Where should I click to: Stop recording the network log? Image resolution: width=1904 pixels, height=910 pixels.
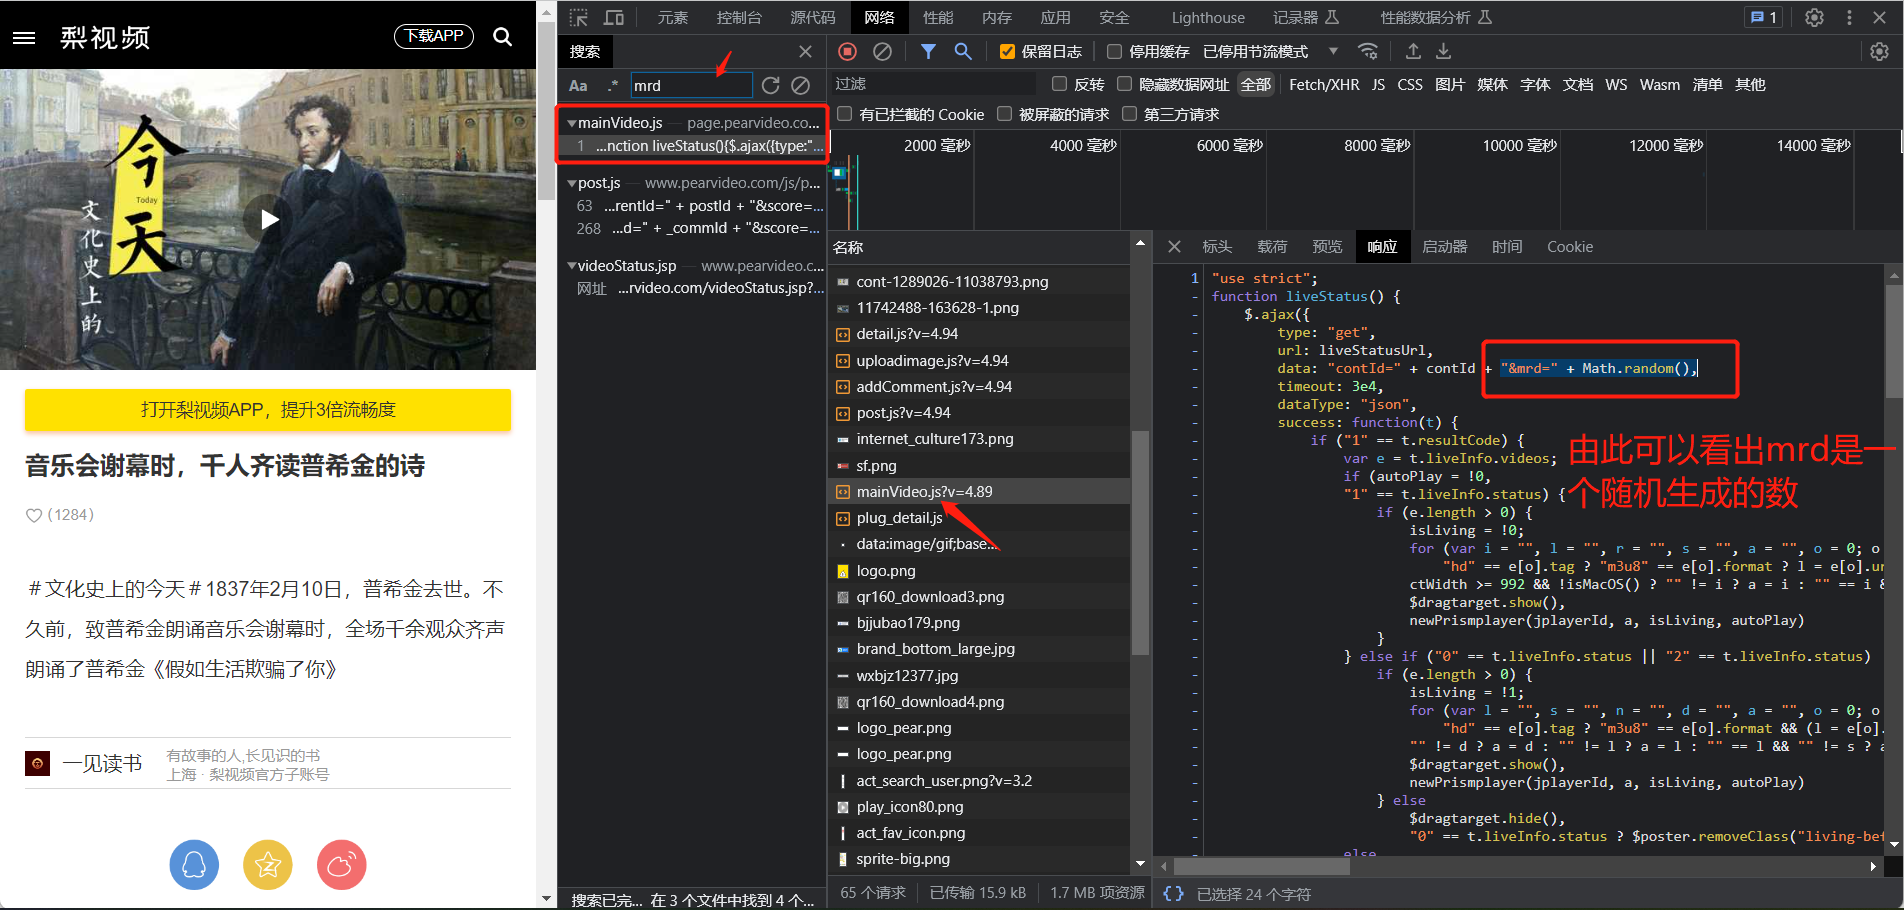tap(847, 51)
